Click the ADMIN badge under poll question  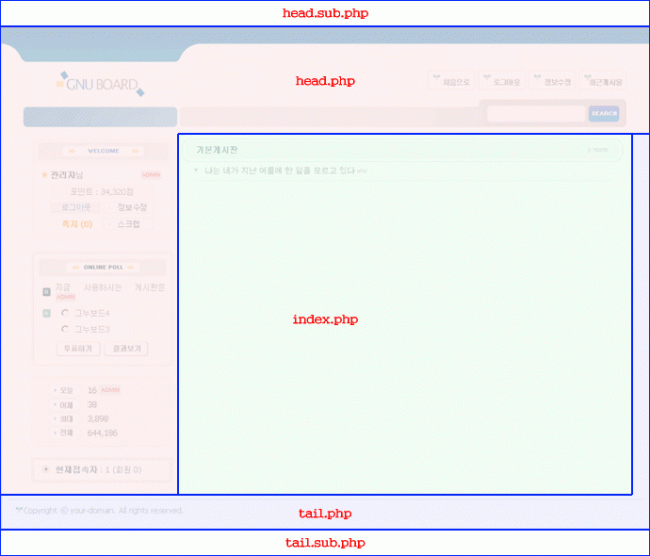[65, 297]
